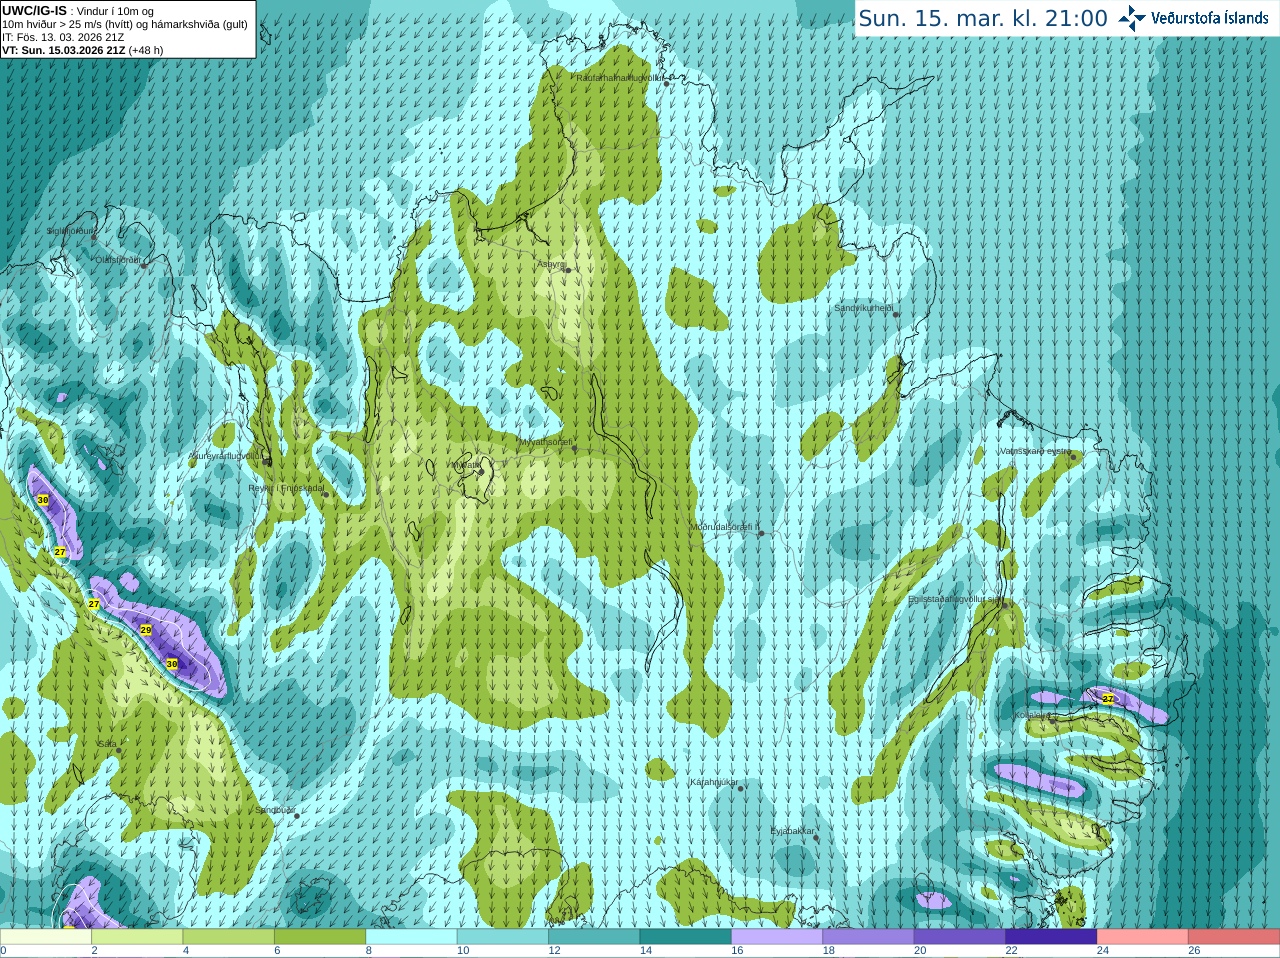Pick the 16–18 m/s light purple legend swatch
This screenshot has height=958, width=1280.
[776, 937]
